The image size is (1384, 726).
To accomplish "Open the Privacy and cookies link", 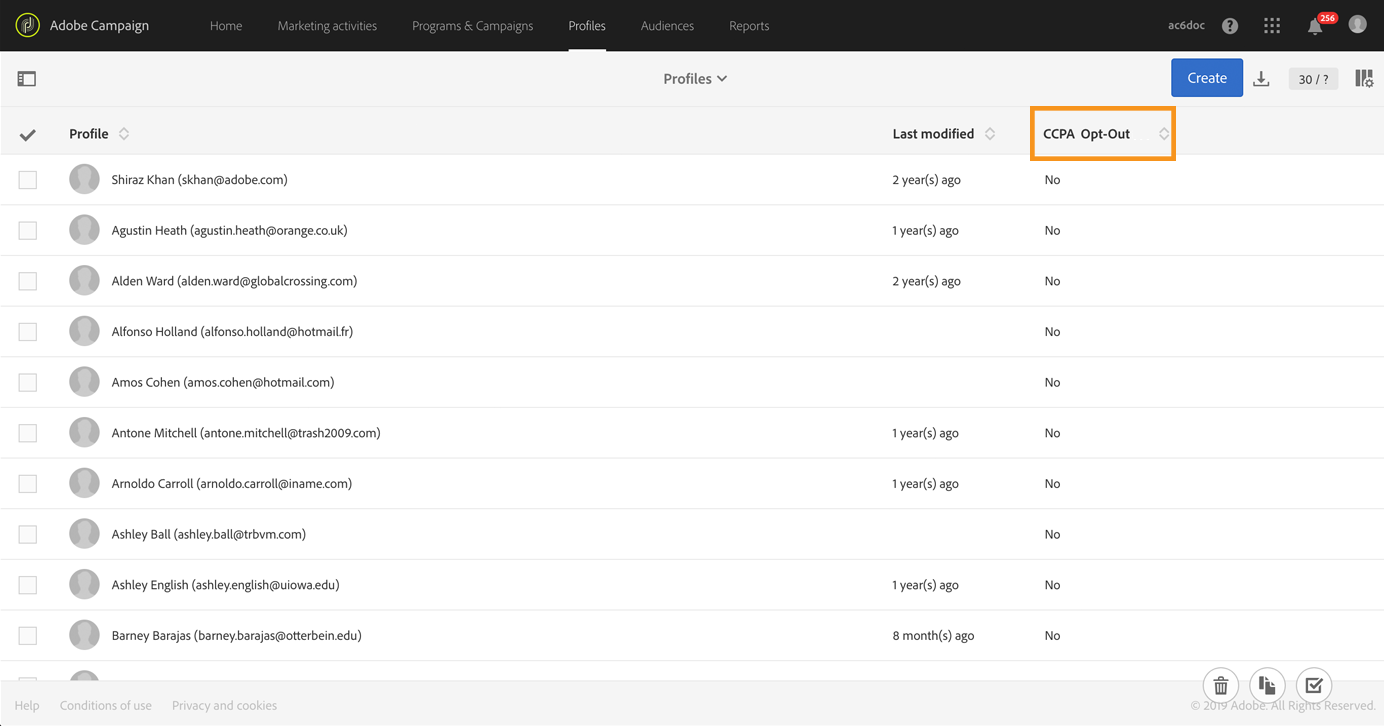I will pos(224,706).
